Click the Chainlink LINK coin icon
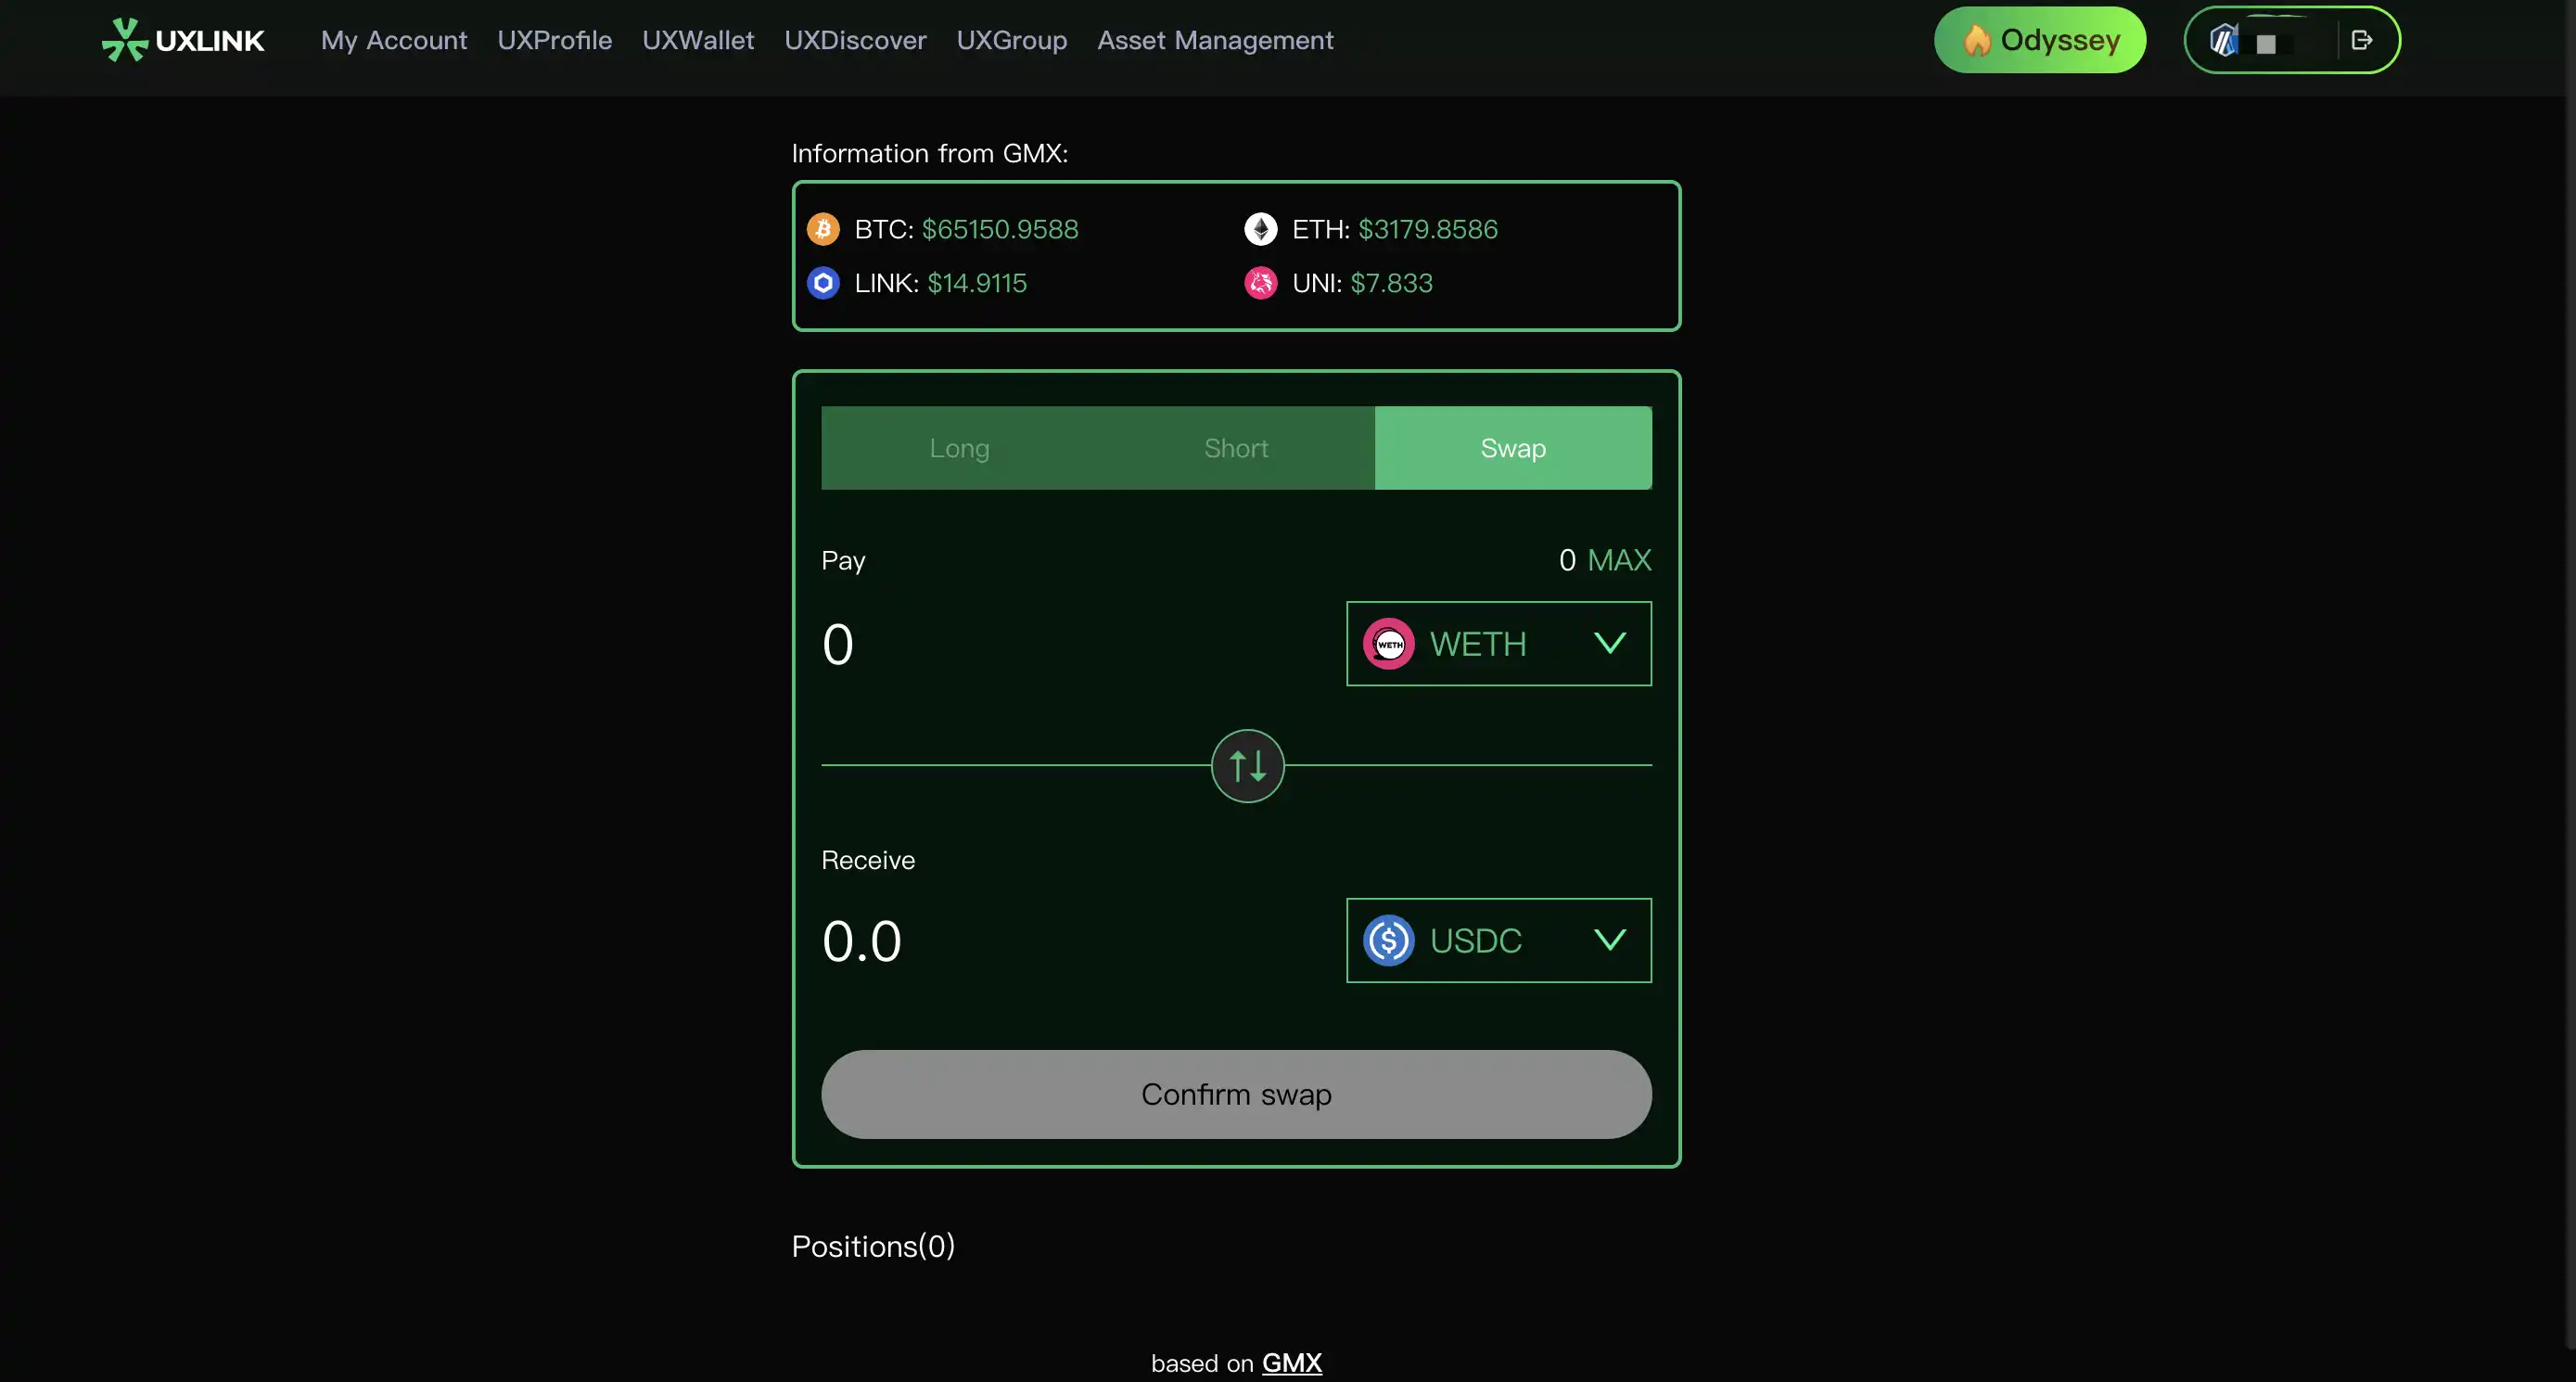 (x=823, y=283)
